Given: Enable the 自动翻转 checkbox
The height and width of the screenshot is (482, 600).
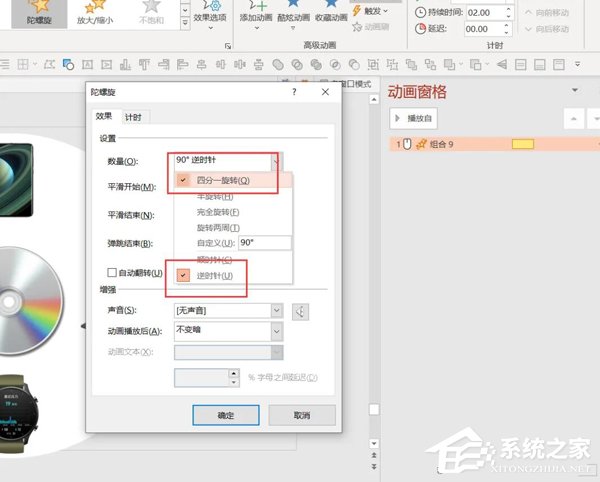Looking at the screenshot, I should 113,272.
